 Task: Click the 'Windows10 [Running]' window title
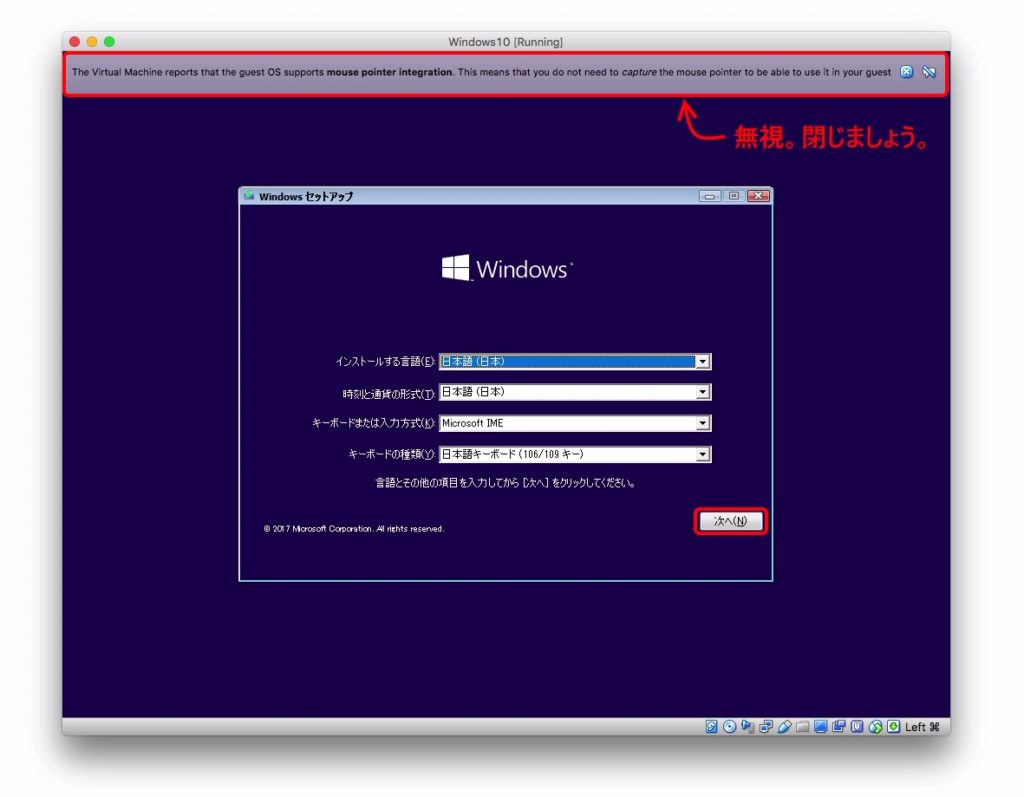tap(505, 42)
